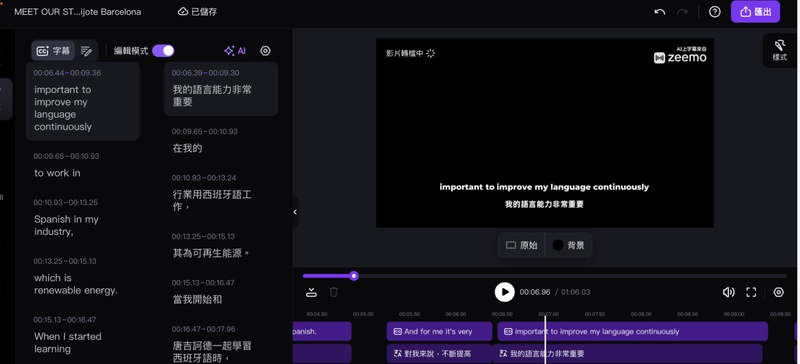Click the English subtitle on video preview
The height and width of the screenshot is (364, 800).
pos(544,187)
